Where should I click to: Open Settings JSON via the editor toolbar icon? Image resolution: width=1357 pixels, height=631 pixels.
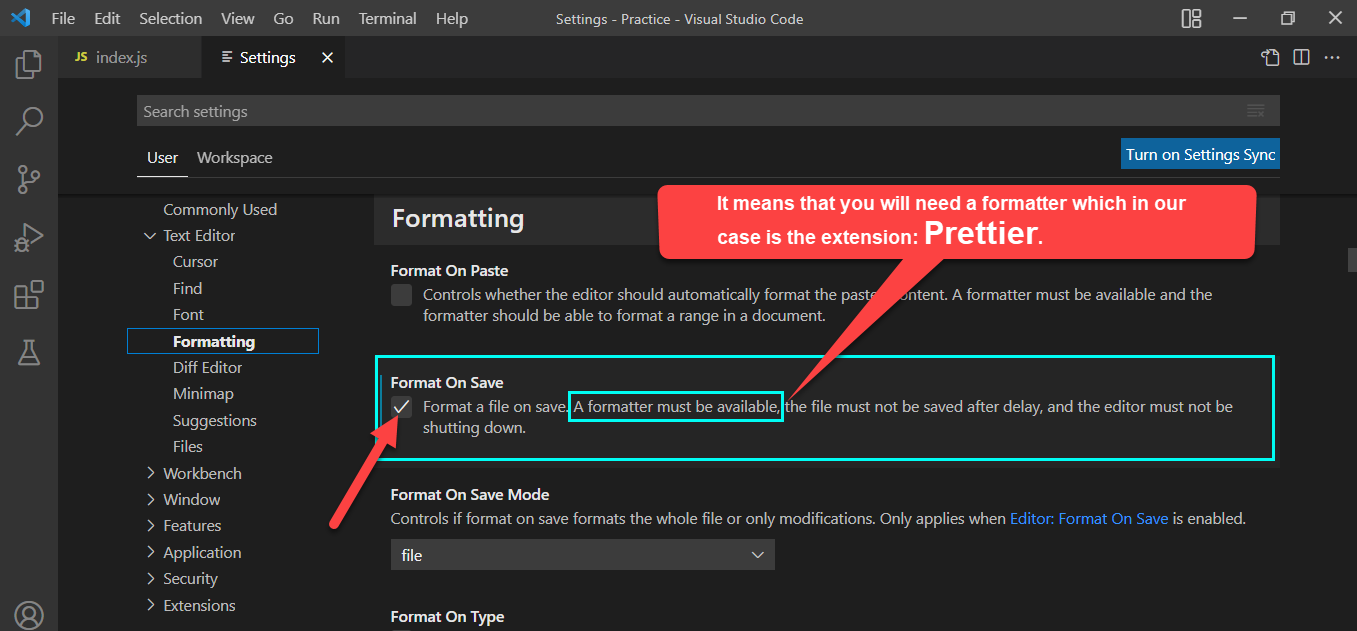1269,57
